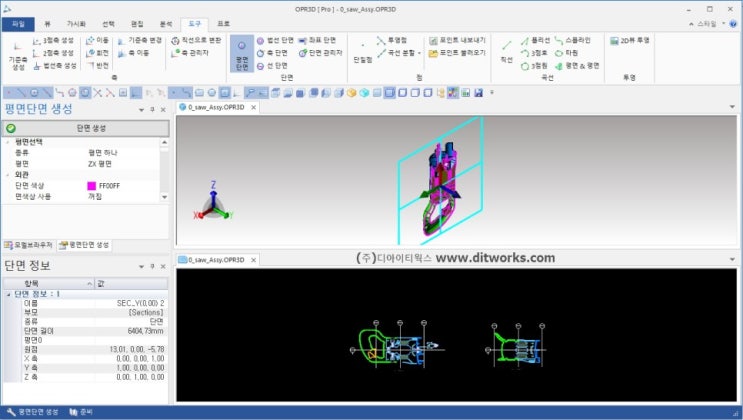Select the 스플라인 curve tool
The height and width of the screenshot is (420, 743).
pos(571,40)
